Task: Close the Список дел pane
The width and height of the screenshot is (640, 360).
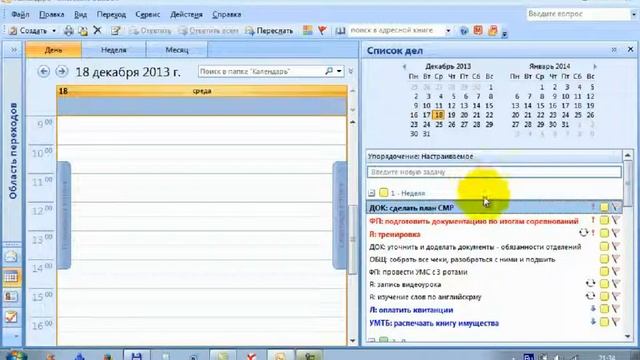Action: pyautogui.click(x=631, y=49)
